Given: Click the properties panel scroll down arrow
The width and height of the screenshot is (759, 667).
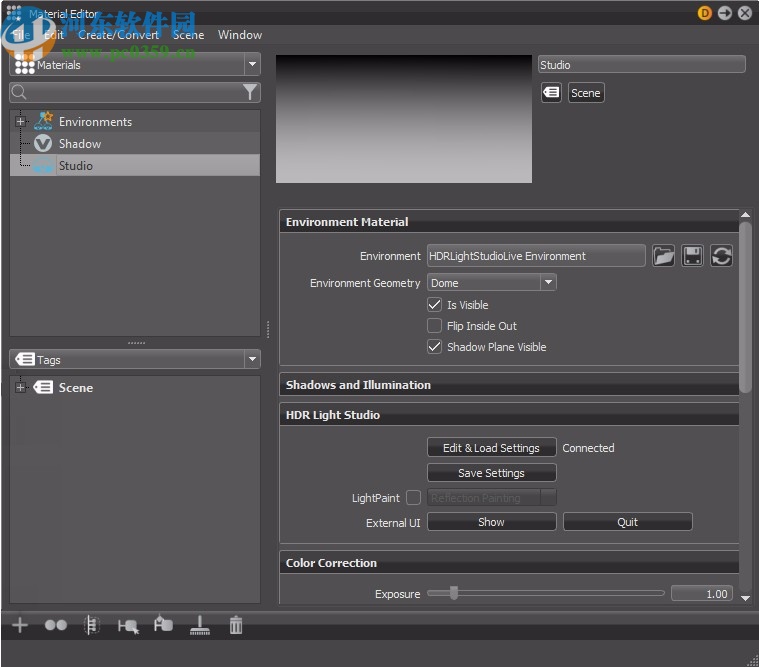Looking at the screenshot, I should coord(745,598).
